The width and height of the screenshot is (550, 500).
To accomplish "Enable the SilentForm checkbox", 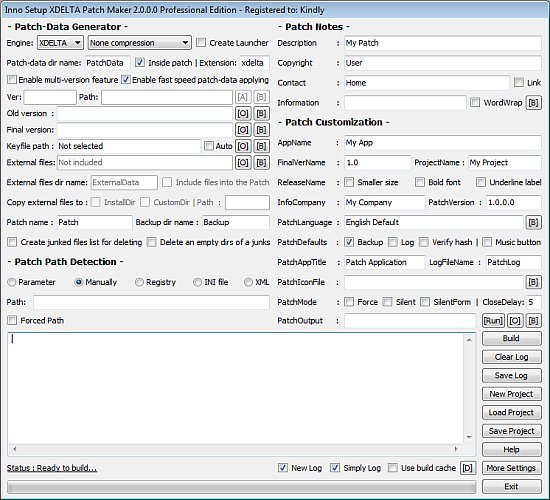I will (425, 302).
